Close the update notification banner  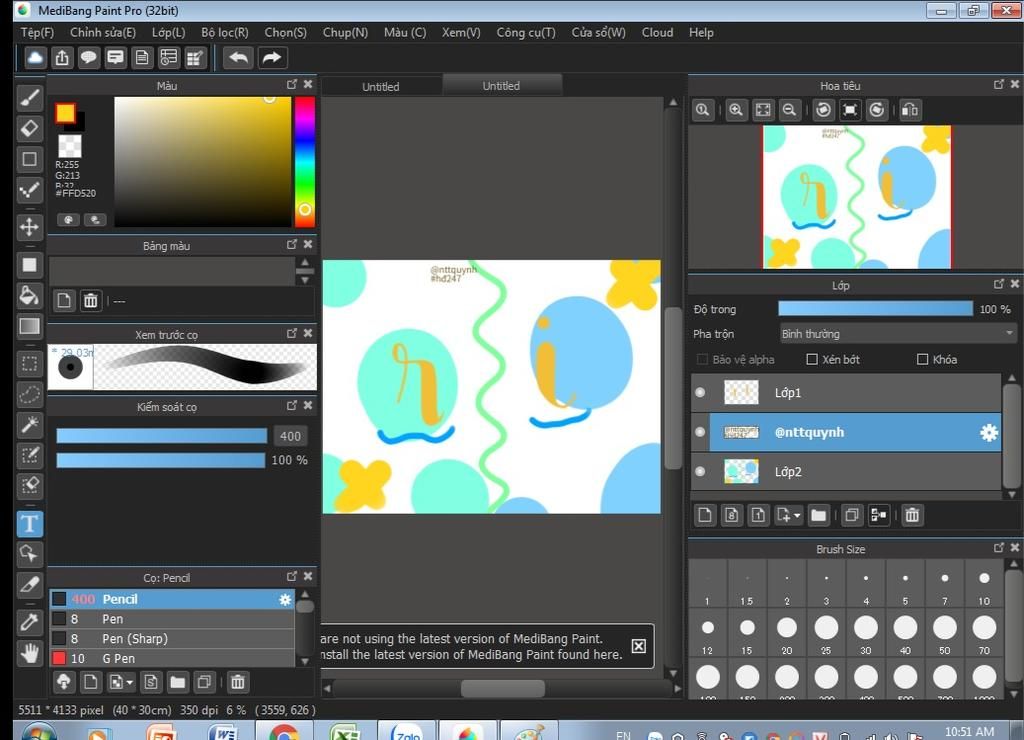pos(639,646)
